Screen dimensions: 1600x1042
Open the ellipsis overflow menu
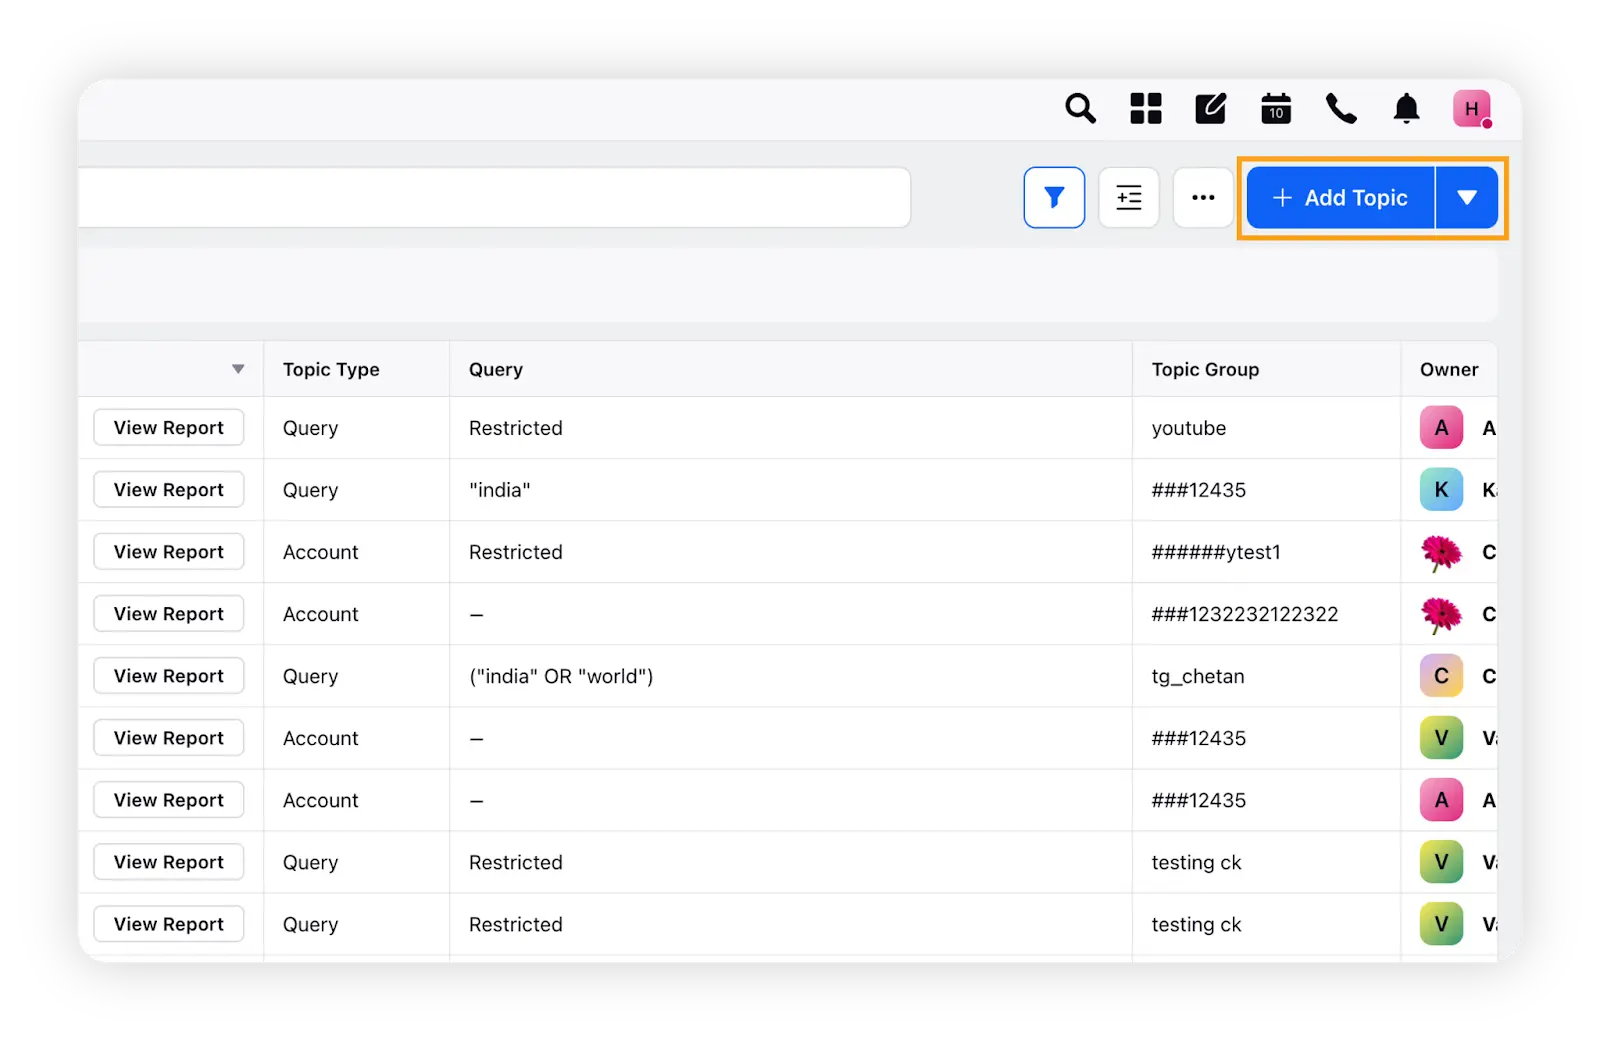pyautogui.click(x=1202, y=197)
